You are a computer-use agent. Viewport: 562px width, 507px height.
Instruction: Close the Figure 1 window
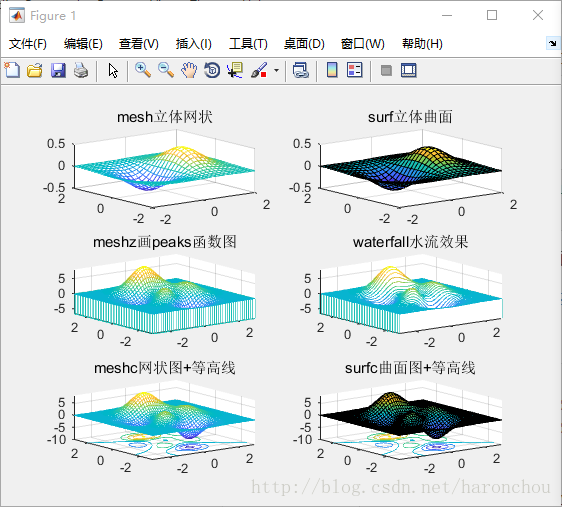(538, 15)
